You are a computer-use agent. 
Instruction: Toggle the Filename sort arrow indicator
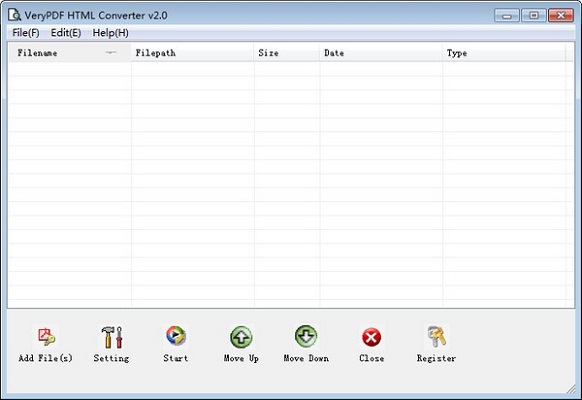point(111,53)
